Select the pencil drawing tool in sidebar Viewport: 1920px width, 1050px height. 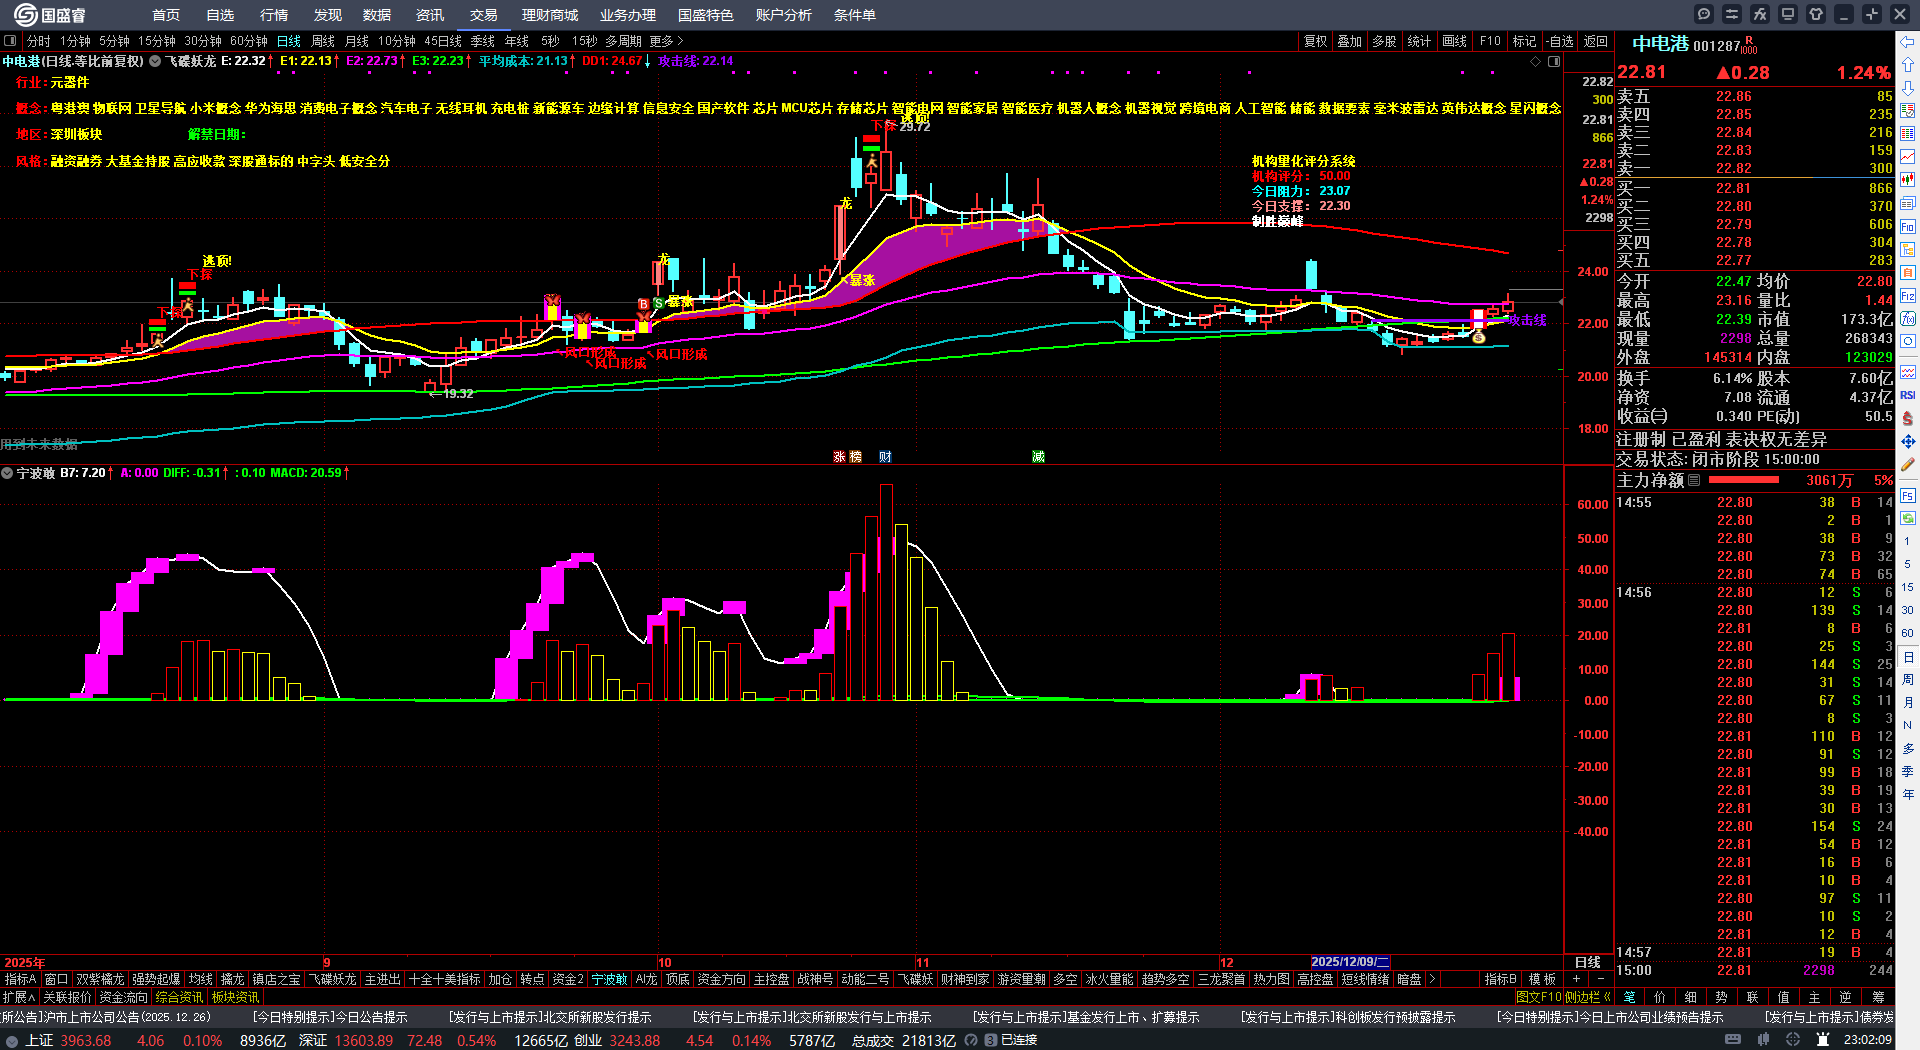(1908, 464)
